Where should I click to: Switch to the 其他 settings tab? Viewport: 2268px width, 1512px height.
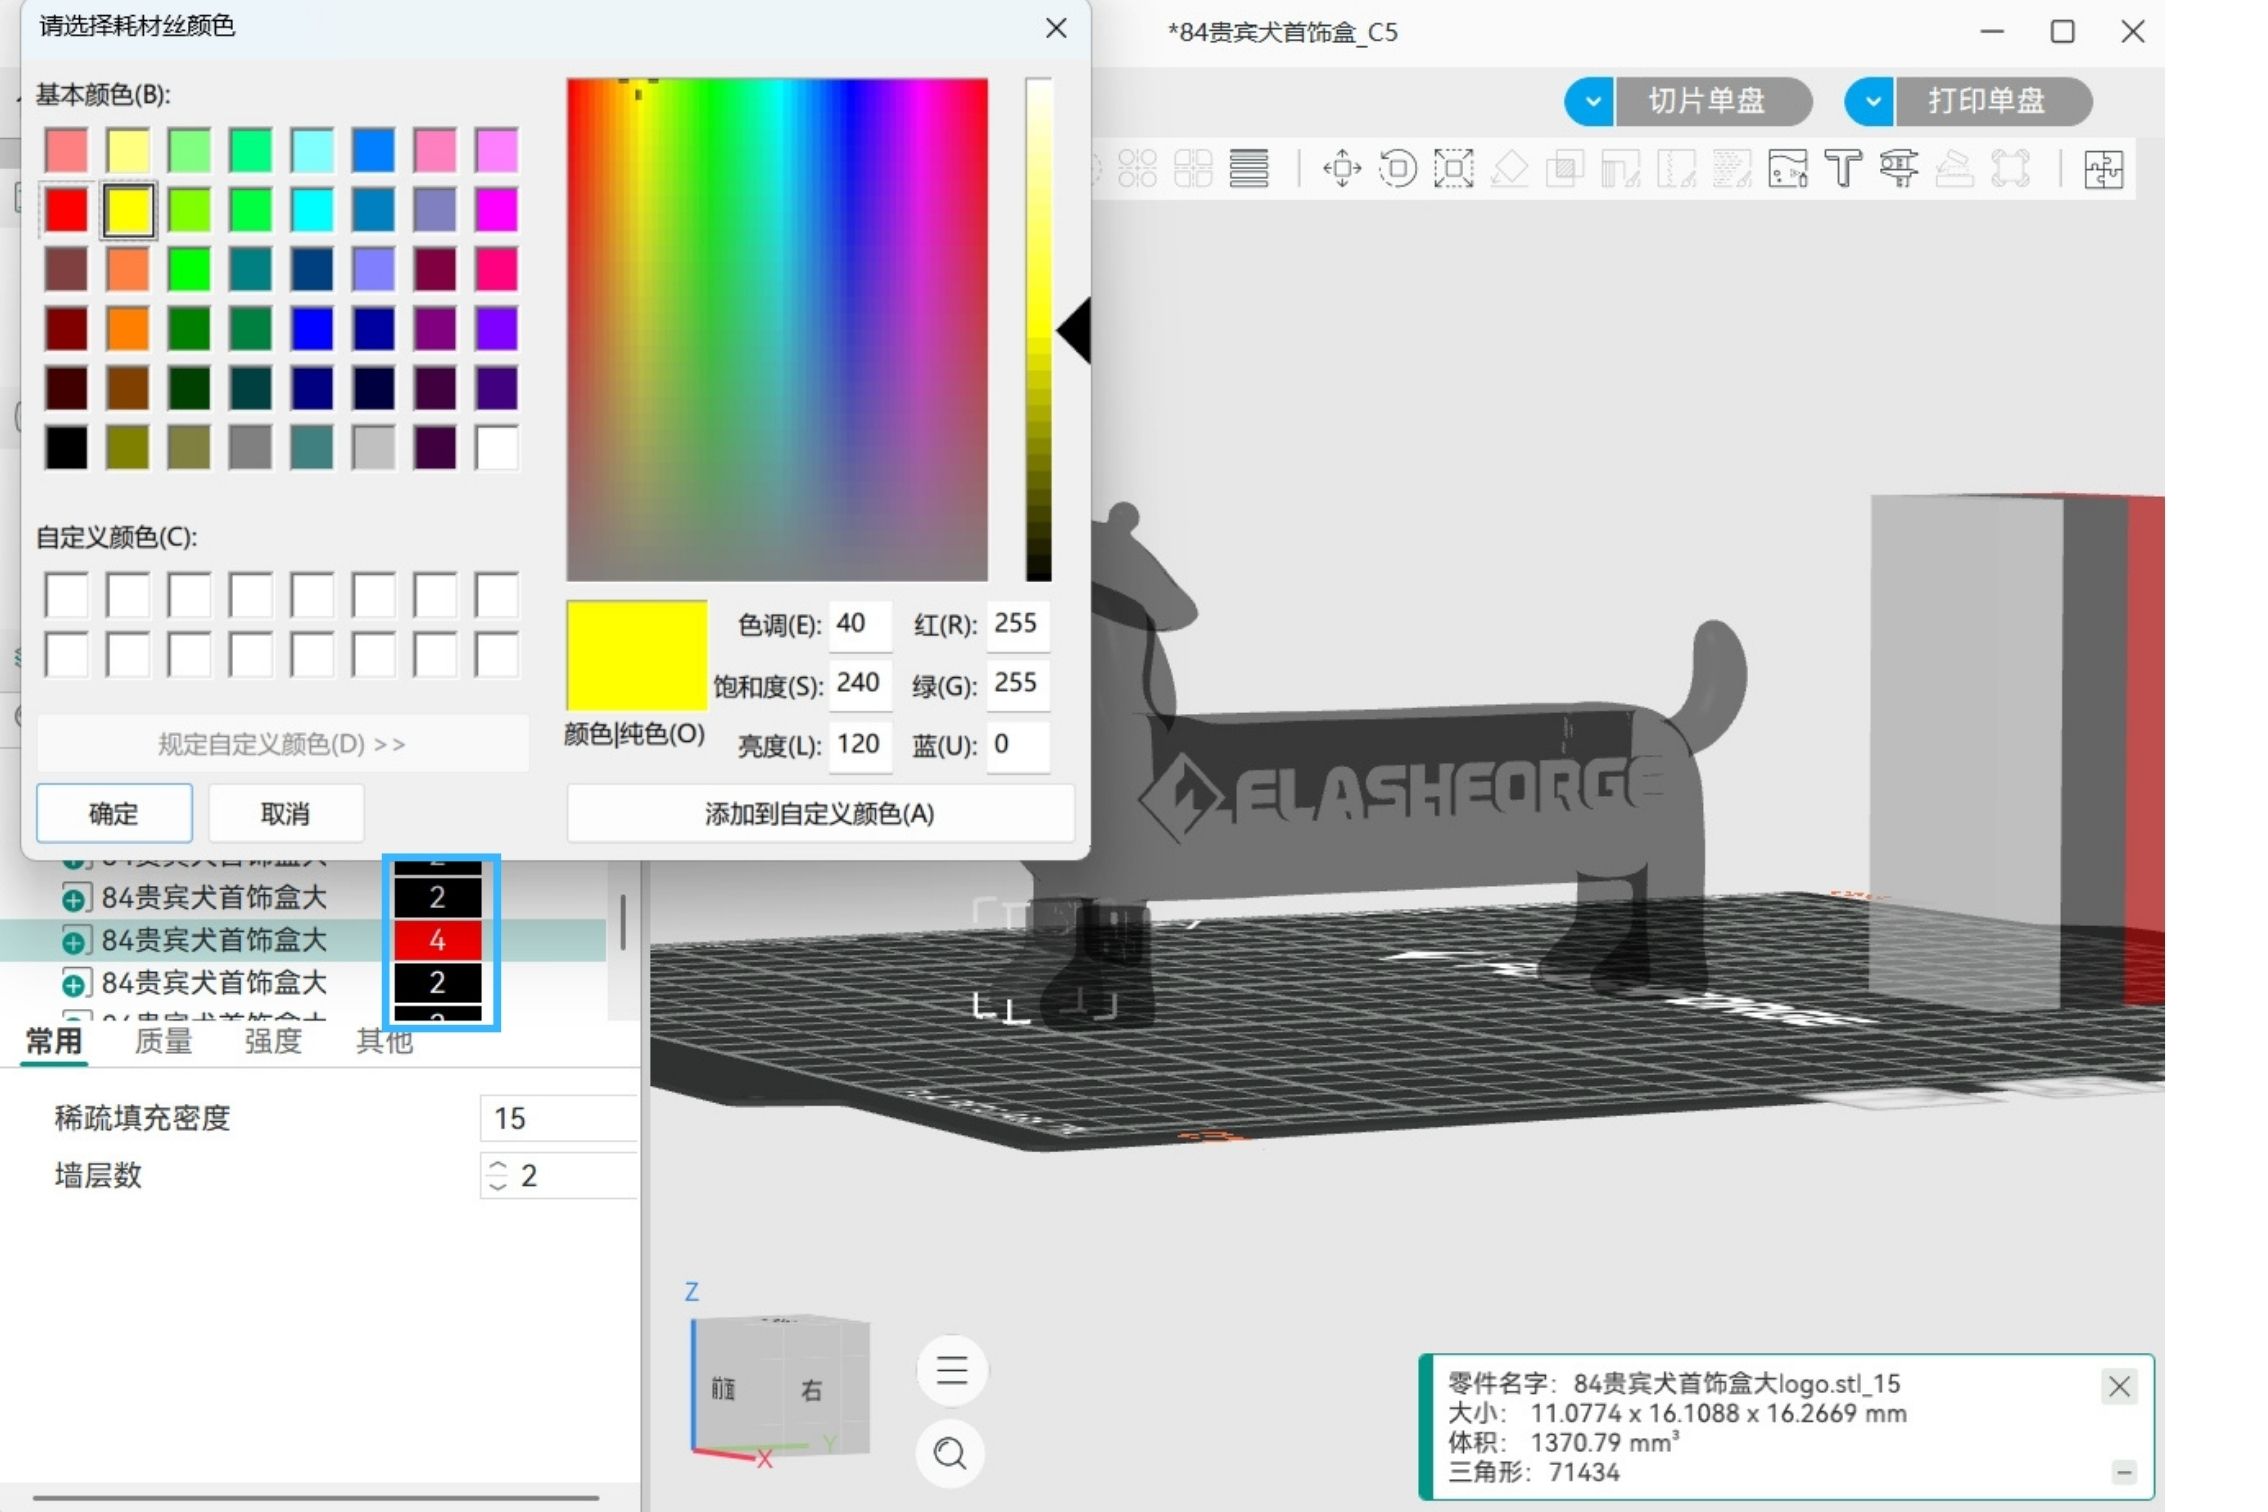point(384,1041)
